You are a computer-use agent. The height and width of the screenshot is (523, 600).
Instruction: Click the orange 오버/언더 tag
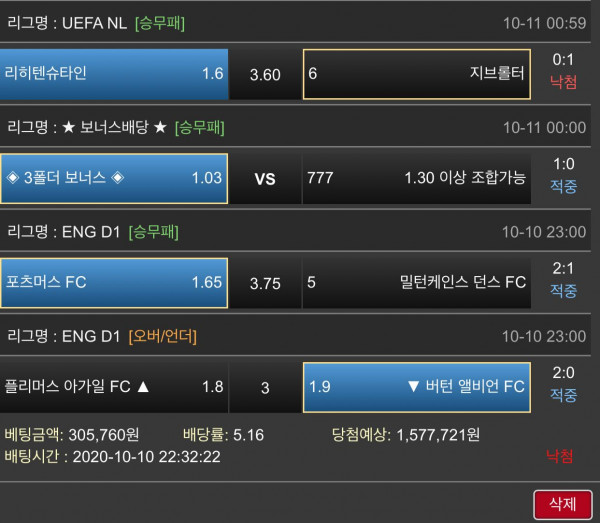(x=162, y=335)
